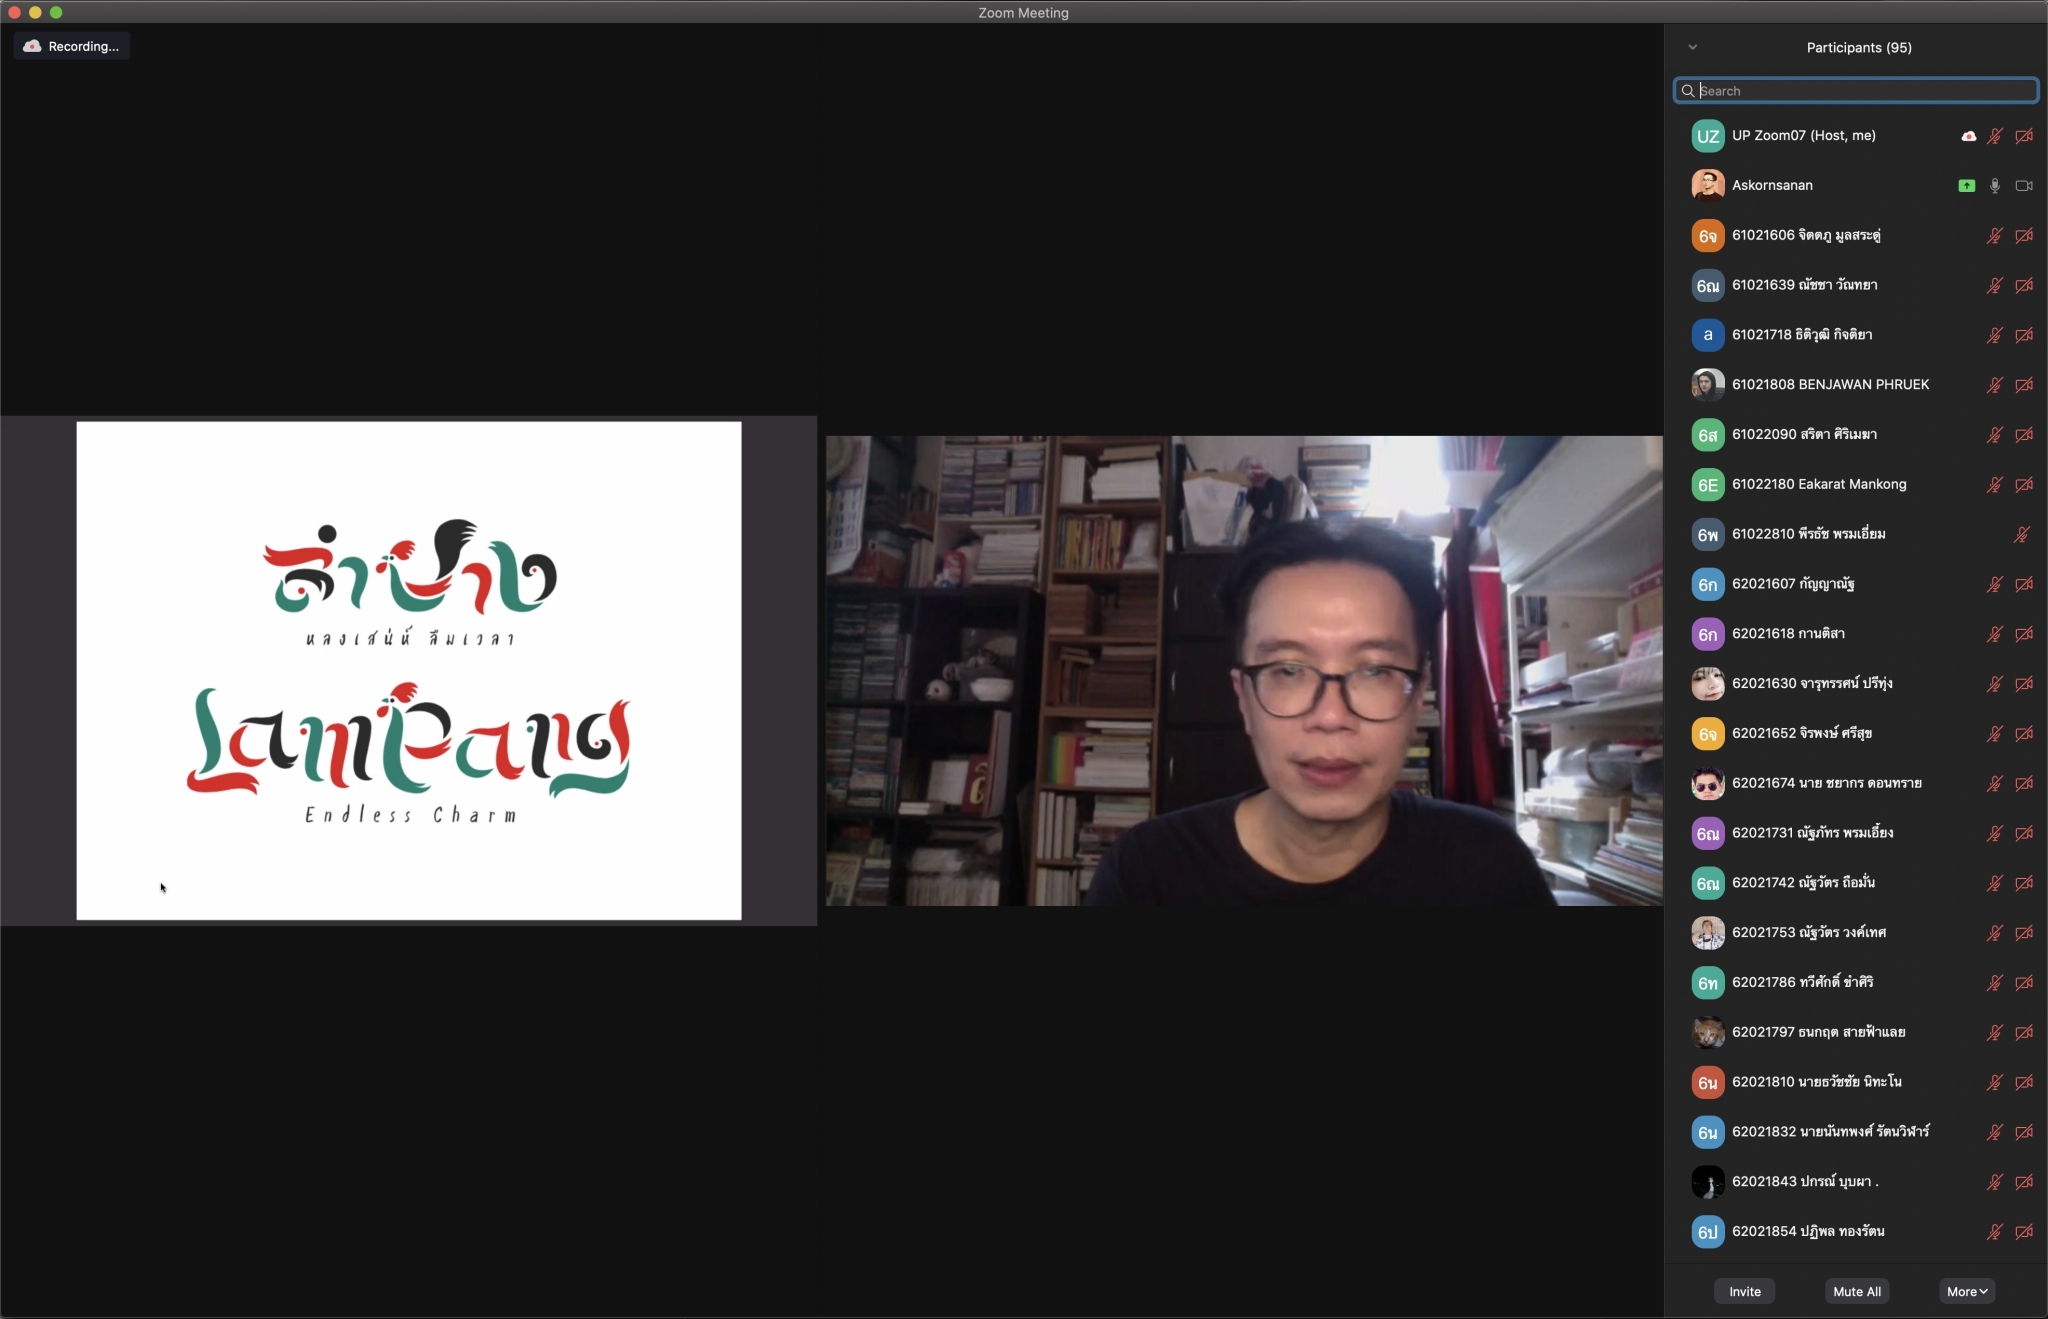Click the 62021843 dark participant avatar

(1707, 1182)
